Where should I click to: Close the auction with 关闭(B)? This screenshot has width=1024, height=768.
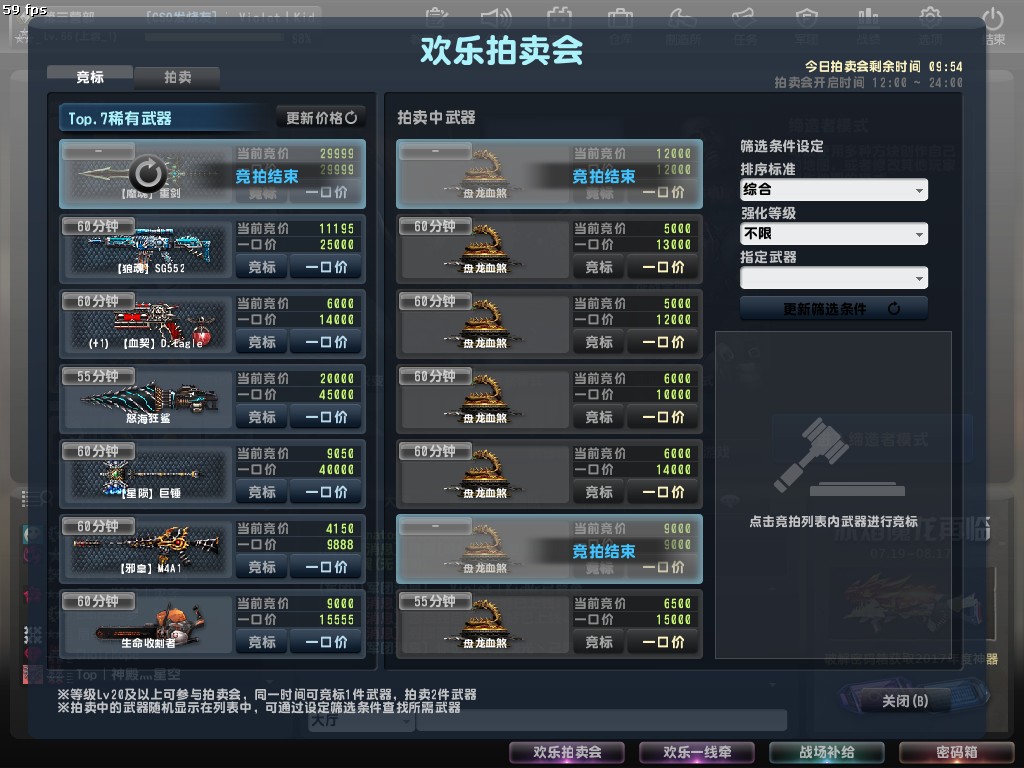coord(904,701)
